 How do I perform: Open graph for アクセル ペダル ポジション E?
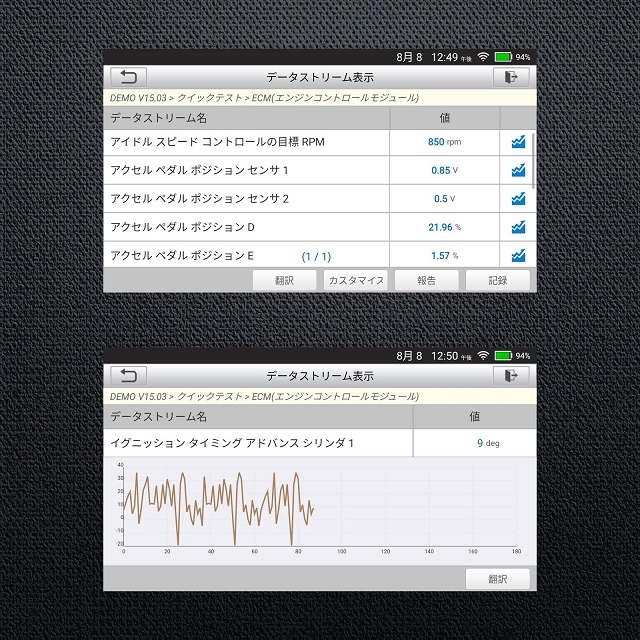[517, 255]
